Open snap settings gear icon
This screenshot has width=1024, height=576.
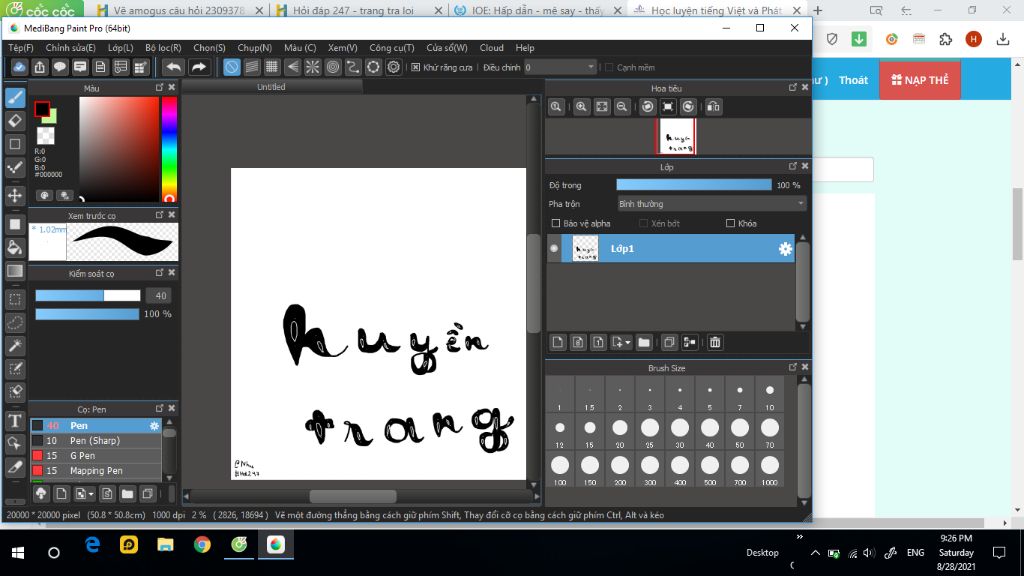(x=394, y=67)
